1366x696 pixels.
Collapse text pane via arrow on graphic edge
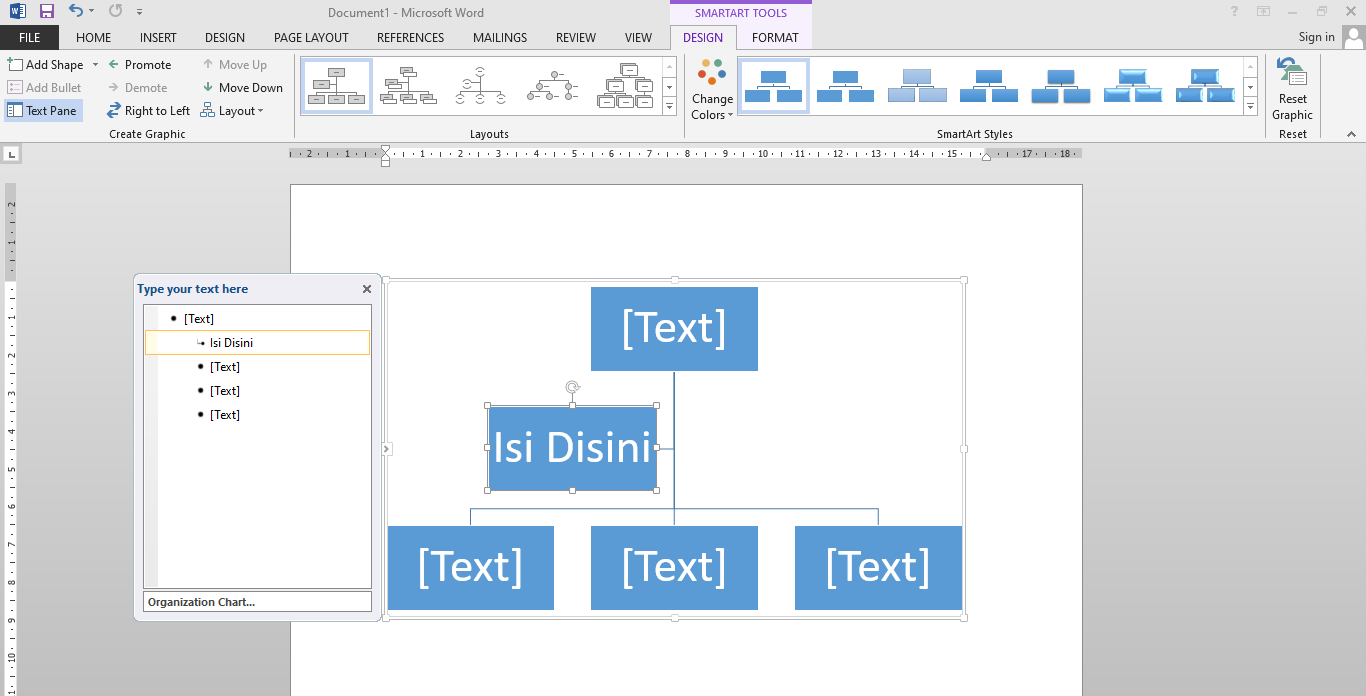(387, 449)
